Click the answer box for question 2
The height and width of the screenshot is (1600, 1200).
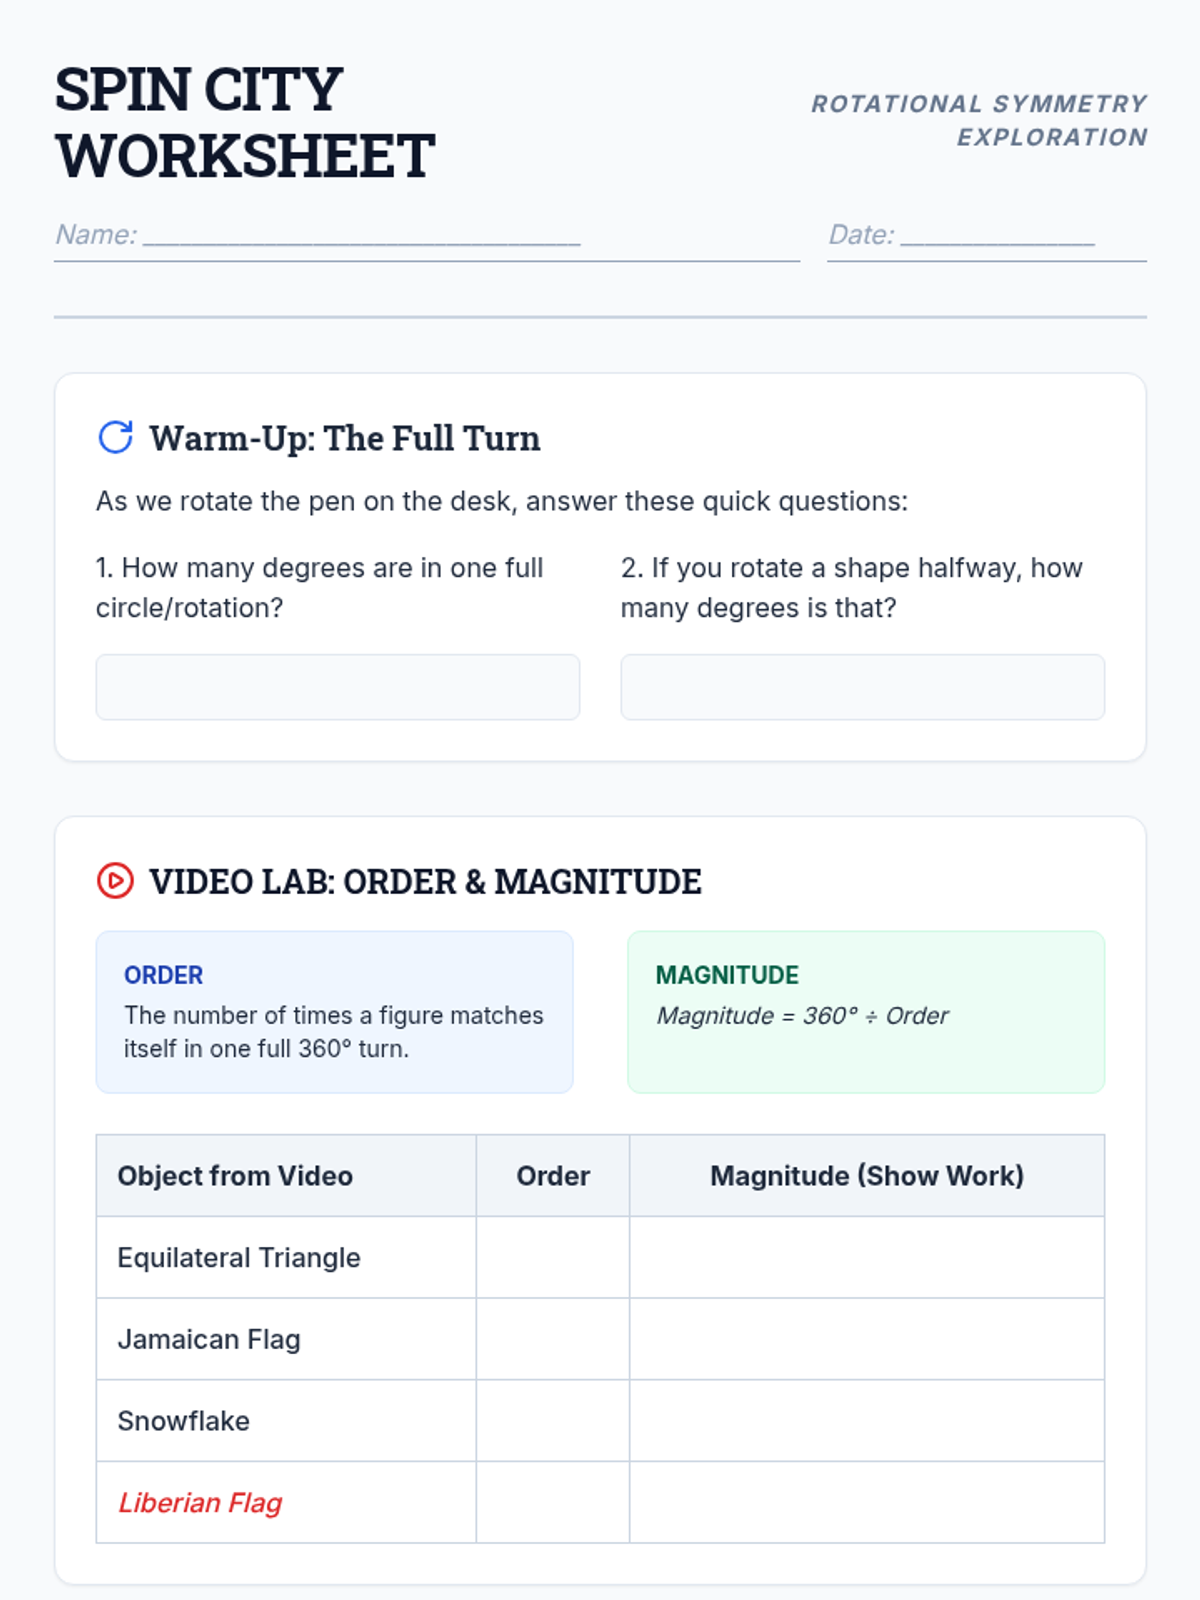(863, 687)
